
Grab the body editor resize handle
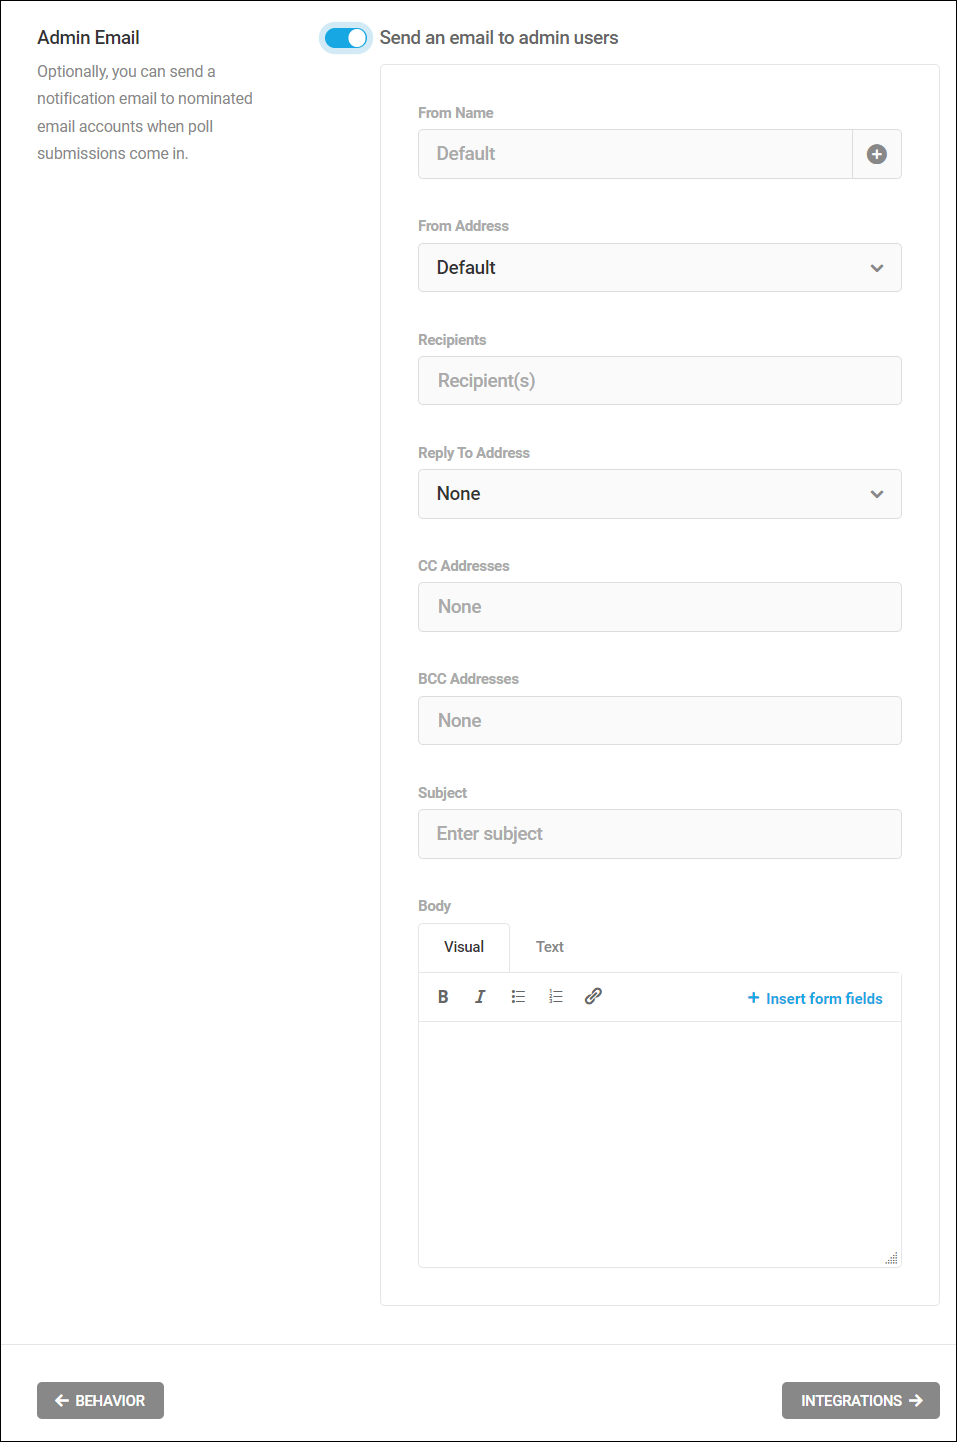point(891,1258)
